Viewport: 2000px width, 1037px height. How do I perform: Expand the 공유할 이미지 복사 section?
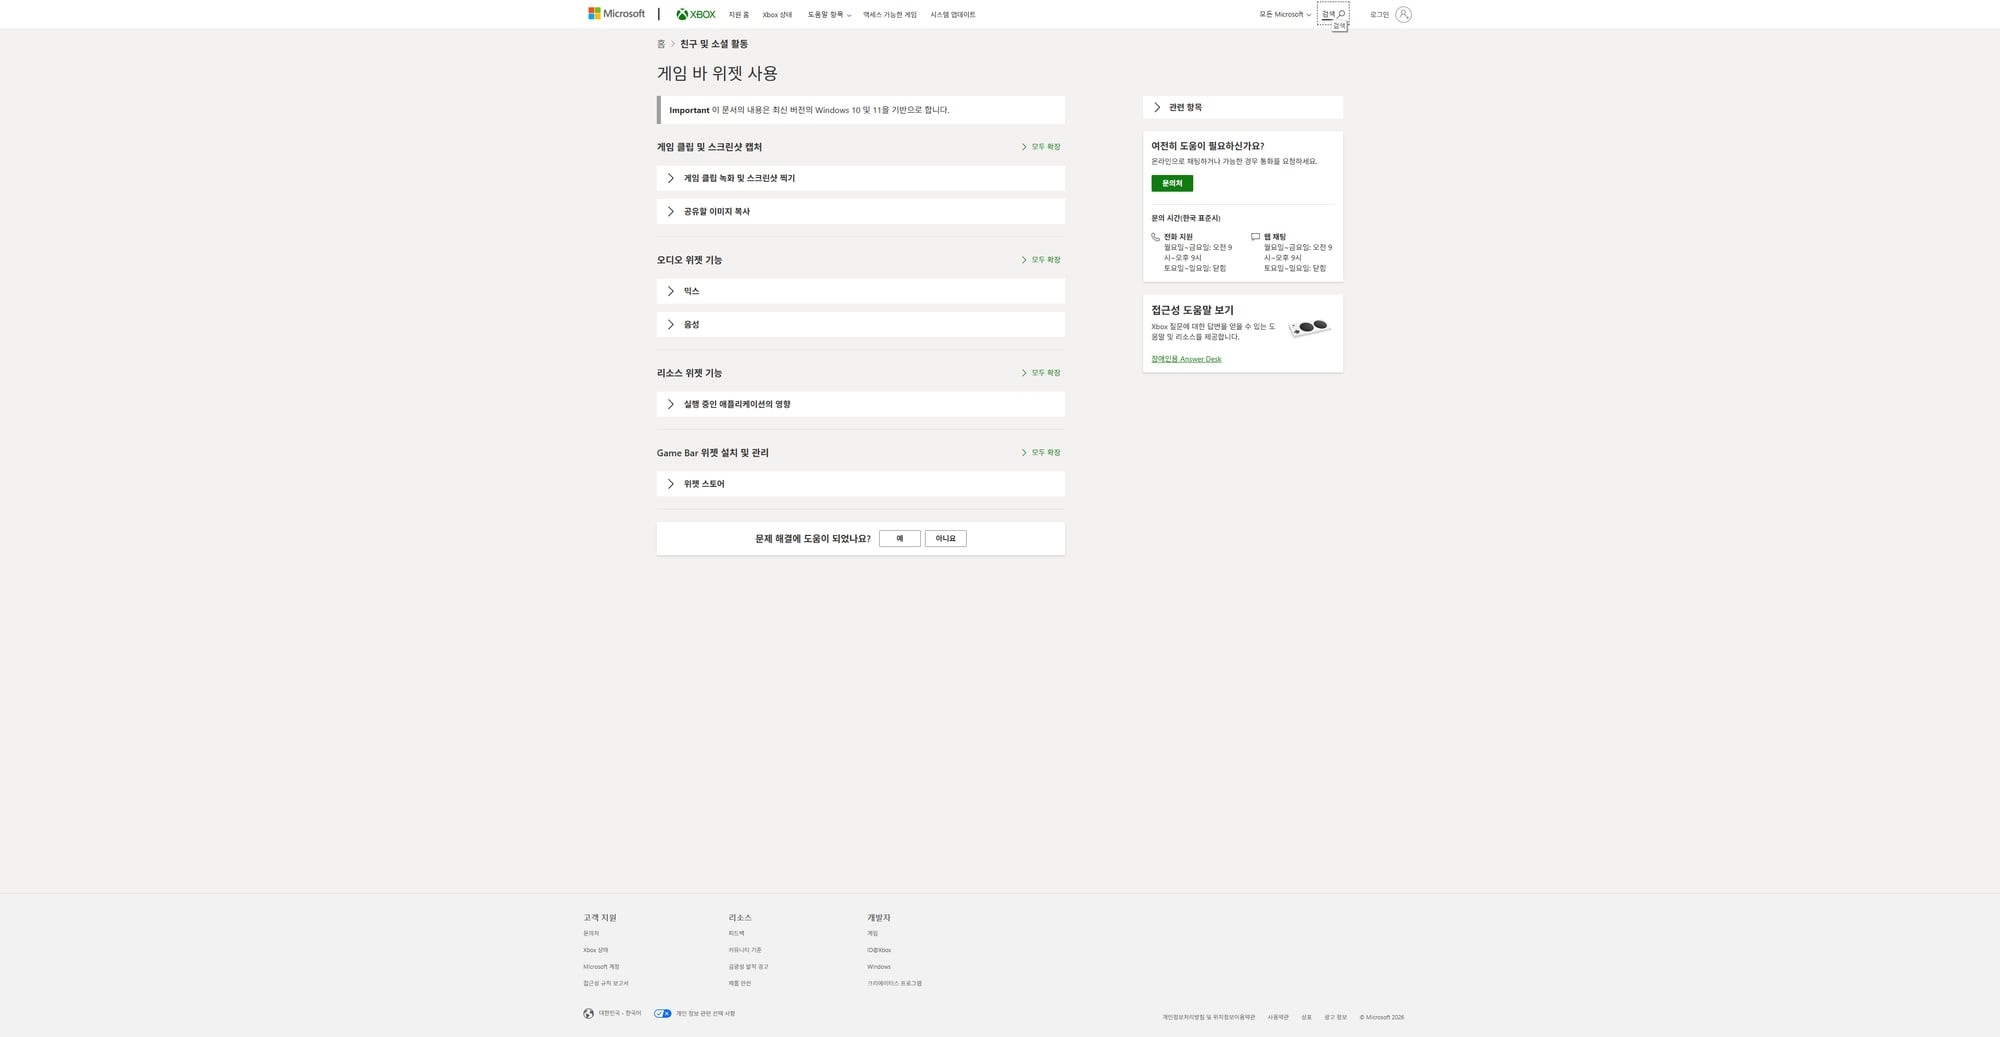pyautogui.click(x=861, y=212)
